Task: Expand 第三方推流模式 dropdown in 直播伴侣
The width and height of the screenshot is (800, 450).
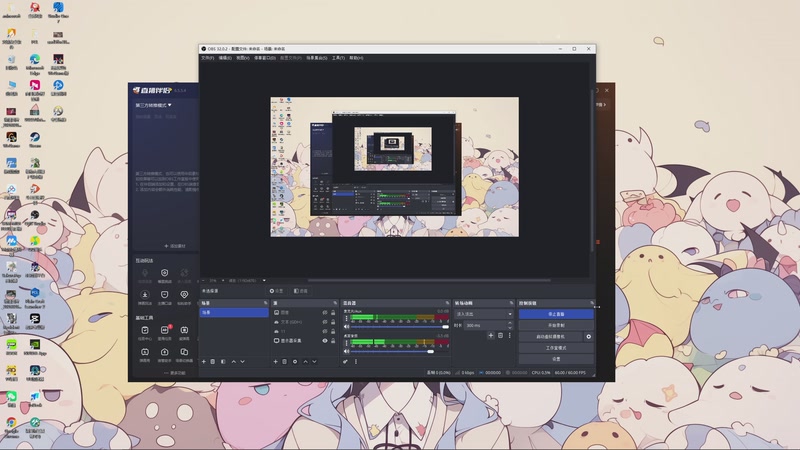Action: pos(154,105)
